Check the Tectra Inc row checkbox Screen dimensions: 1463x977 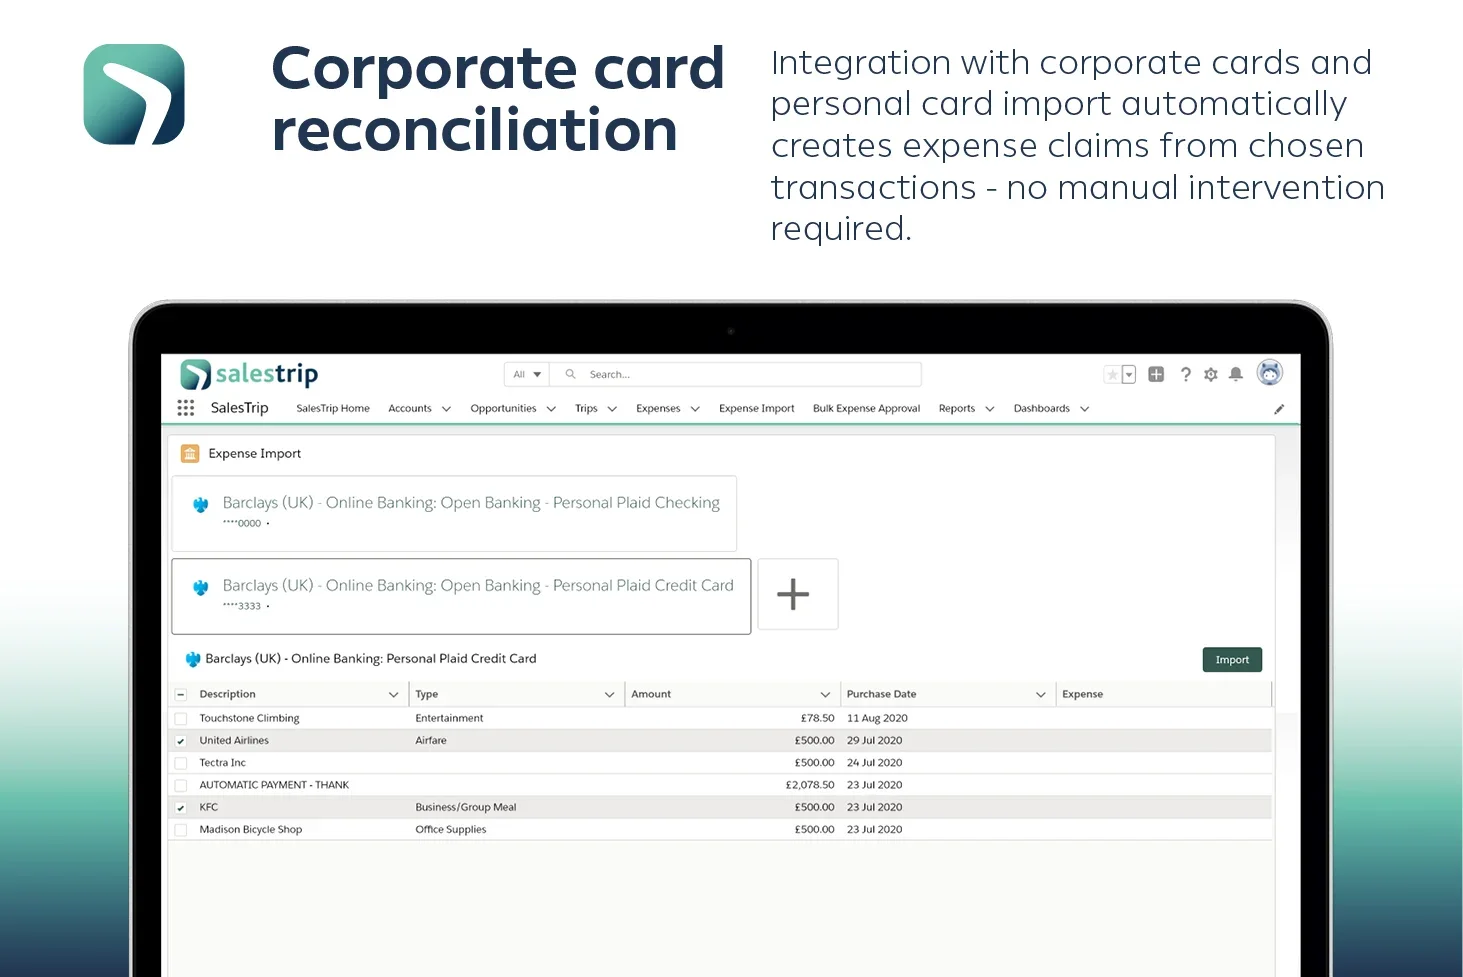181,763
